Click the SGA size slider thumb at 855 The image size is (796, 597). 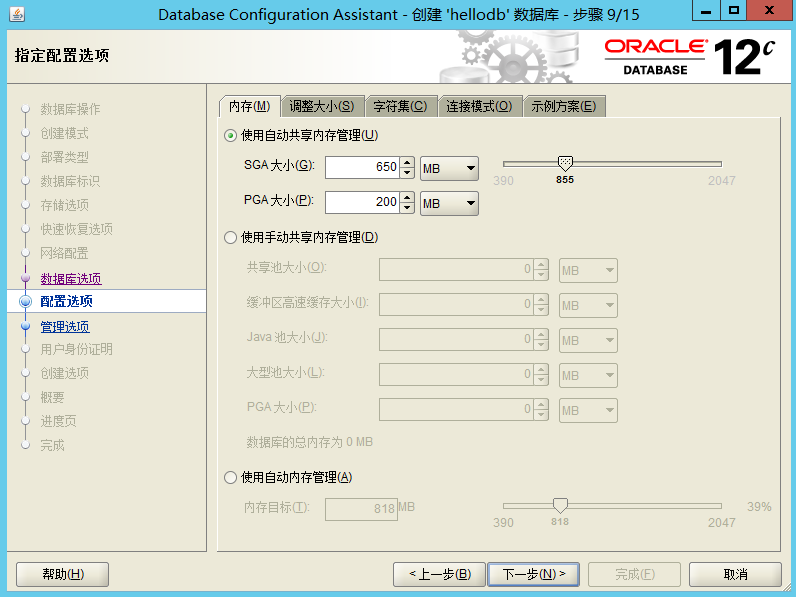point(565,163)
